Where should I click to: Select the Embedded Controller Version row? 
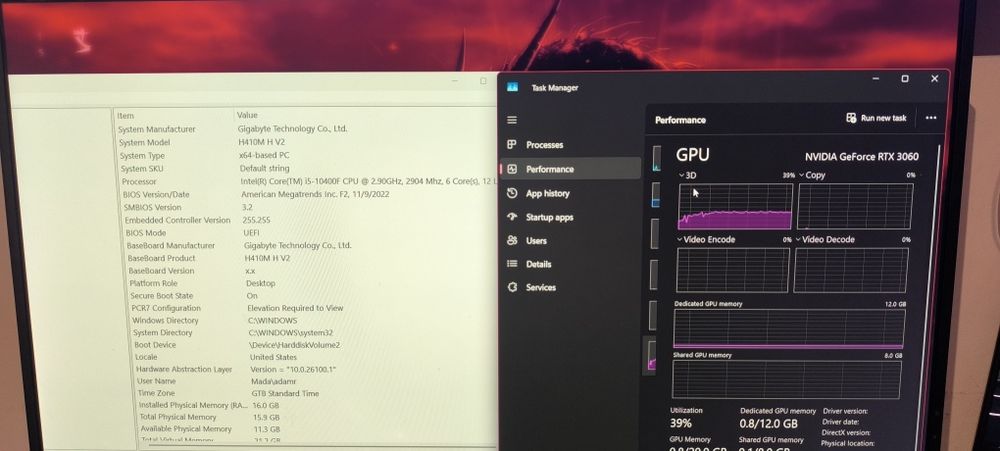click(x=309, y=220)
